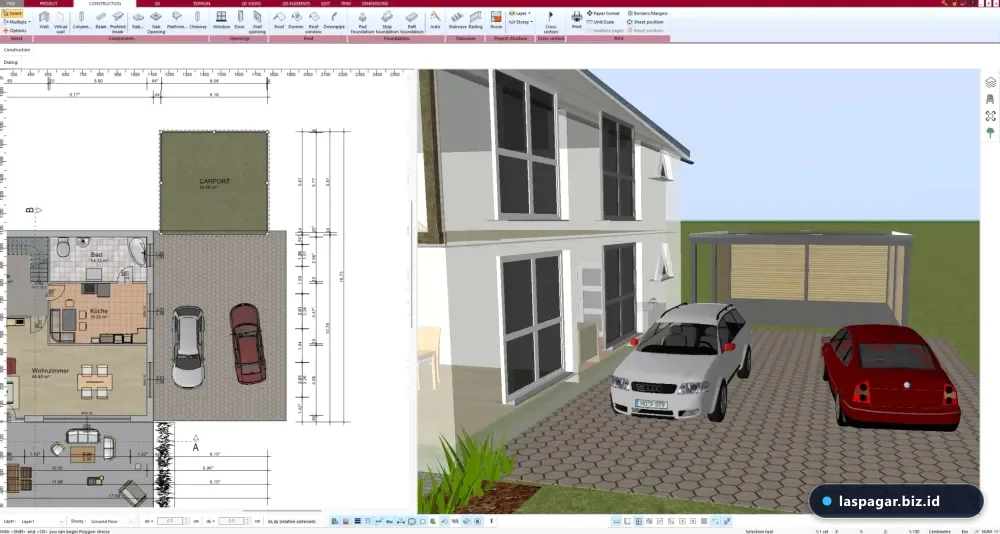Click the Küche room label in the plan
Image resolution: width=1000 pixels, height=534 pixels.
pos(98,311)
